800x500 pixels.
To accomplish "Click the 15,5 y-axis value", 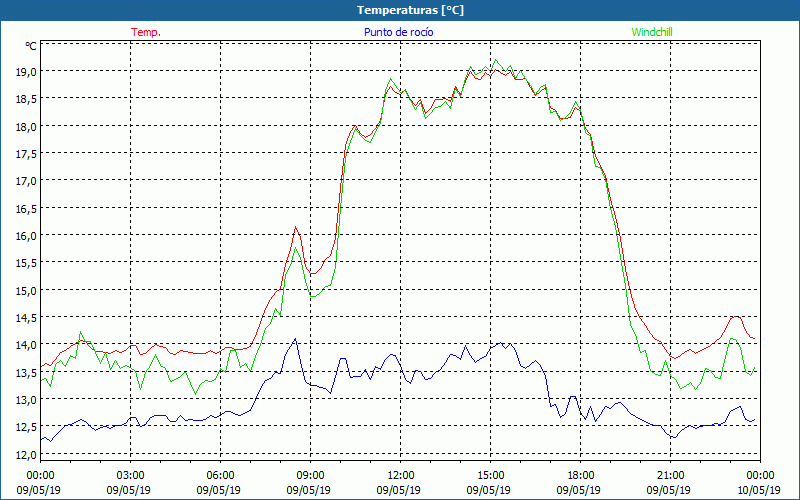I will point(26,263).
